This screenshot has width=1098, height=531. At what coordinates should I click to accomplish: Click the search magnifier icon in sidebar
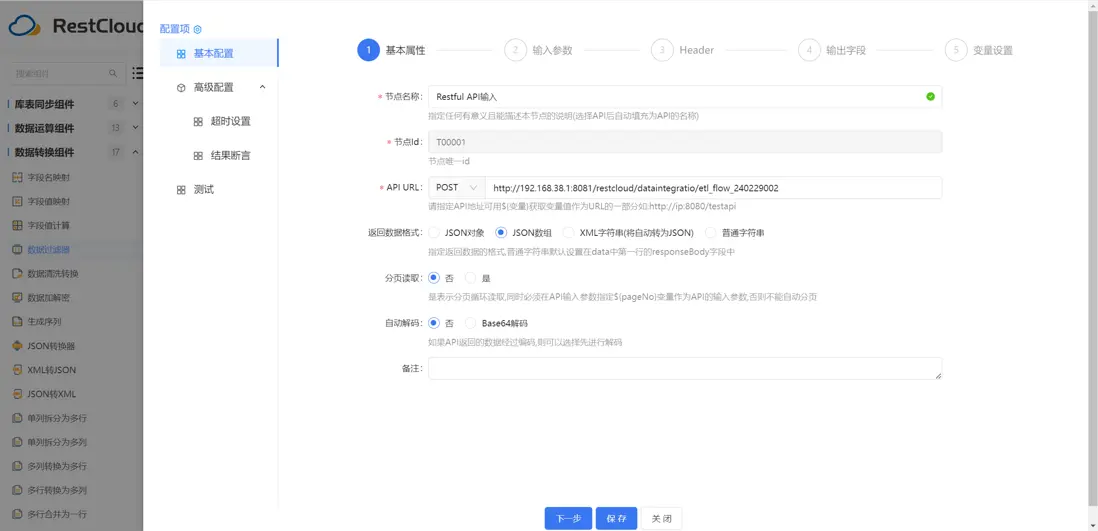[113, 73]
